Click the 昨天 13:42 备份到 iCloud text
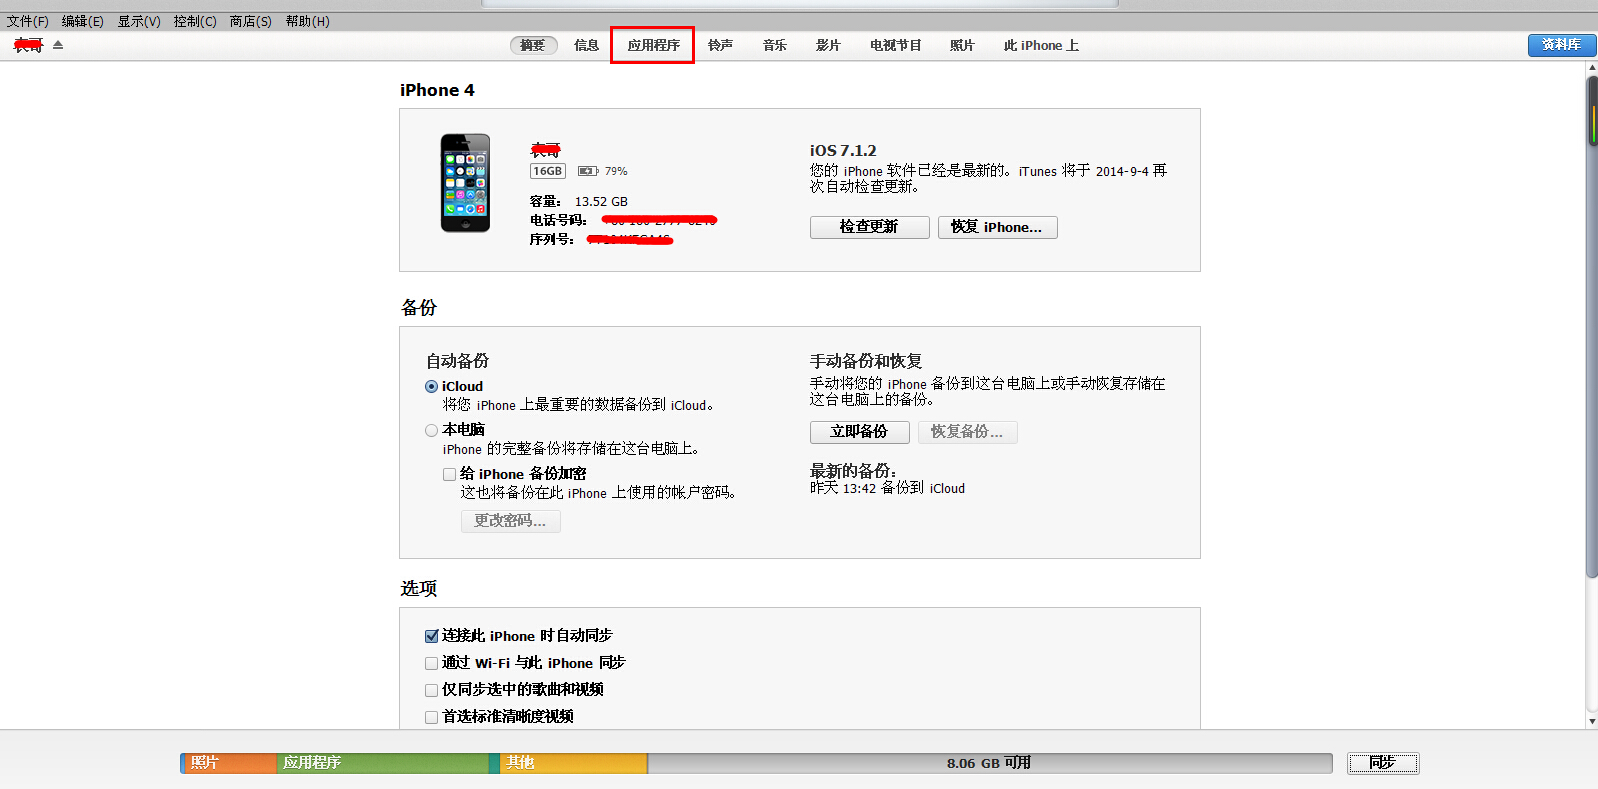Viewport: 1598px width, 789px height. pyautogui.click(x=887, y=488)
